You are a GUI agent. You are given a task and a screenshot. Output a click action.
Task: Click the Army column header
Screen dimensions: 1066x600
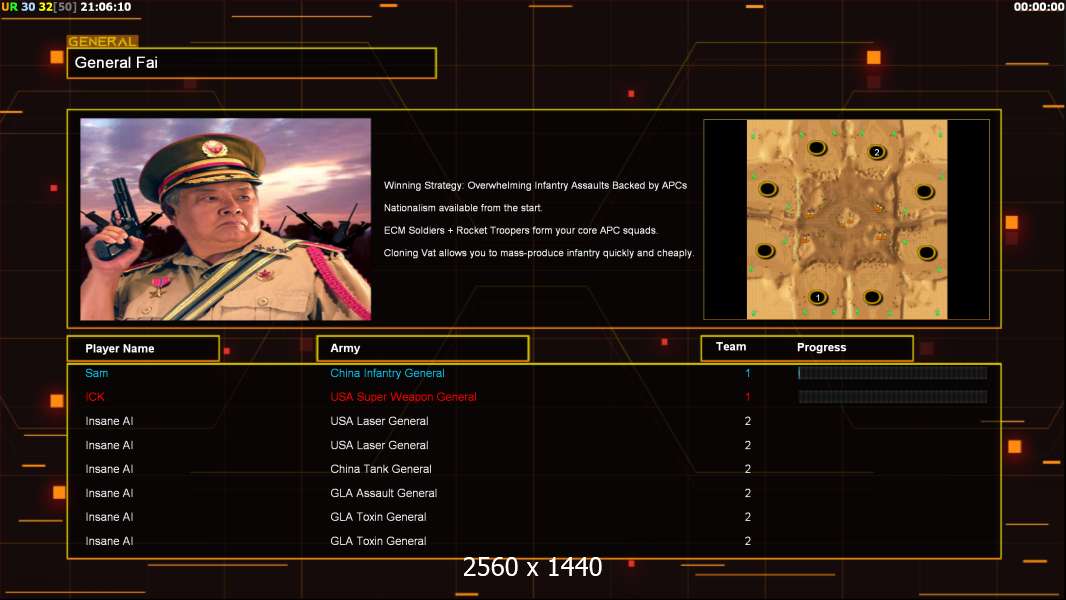click(422, 348)
